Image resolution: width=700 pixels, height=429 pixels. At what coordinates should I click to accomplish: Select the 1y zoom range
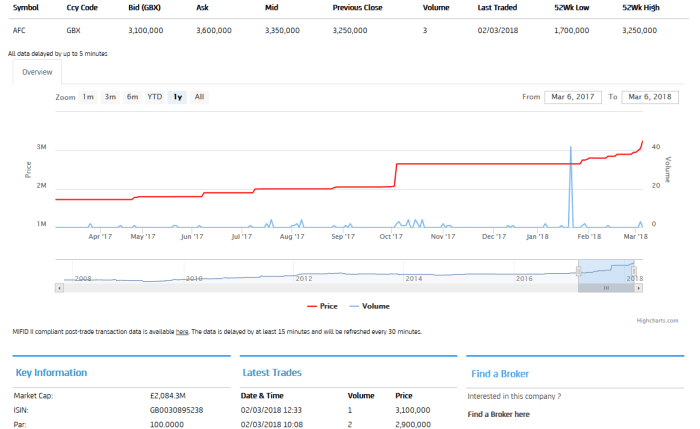[x=178, y=97]
